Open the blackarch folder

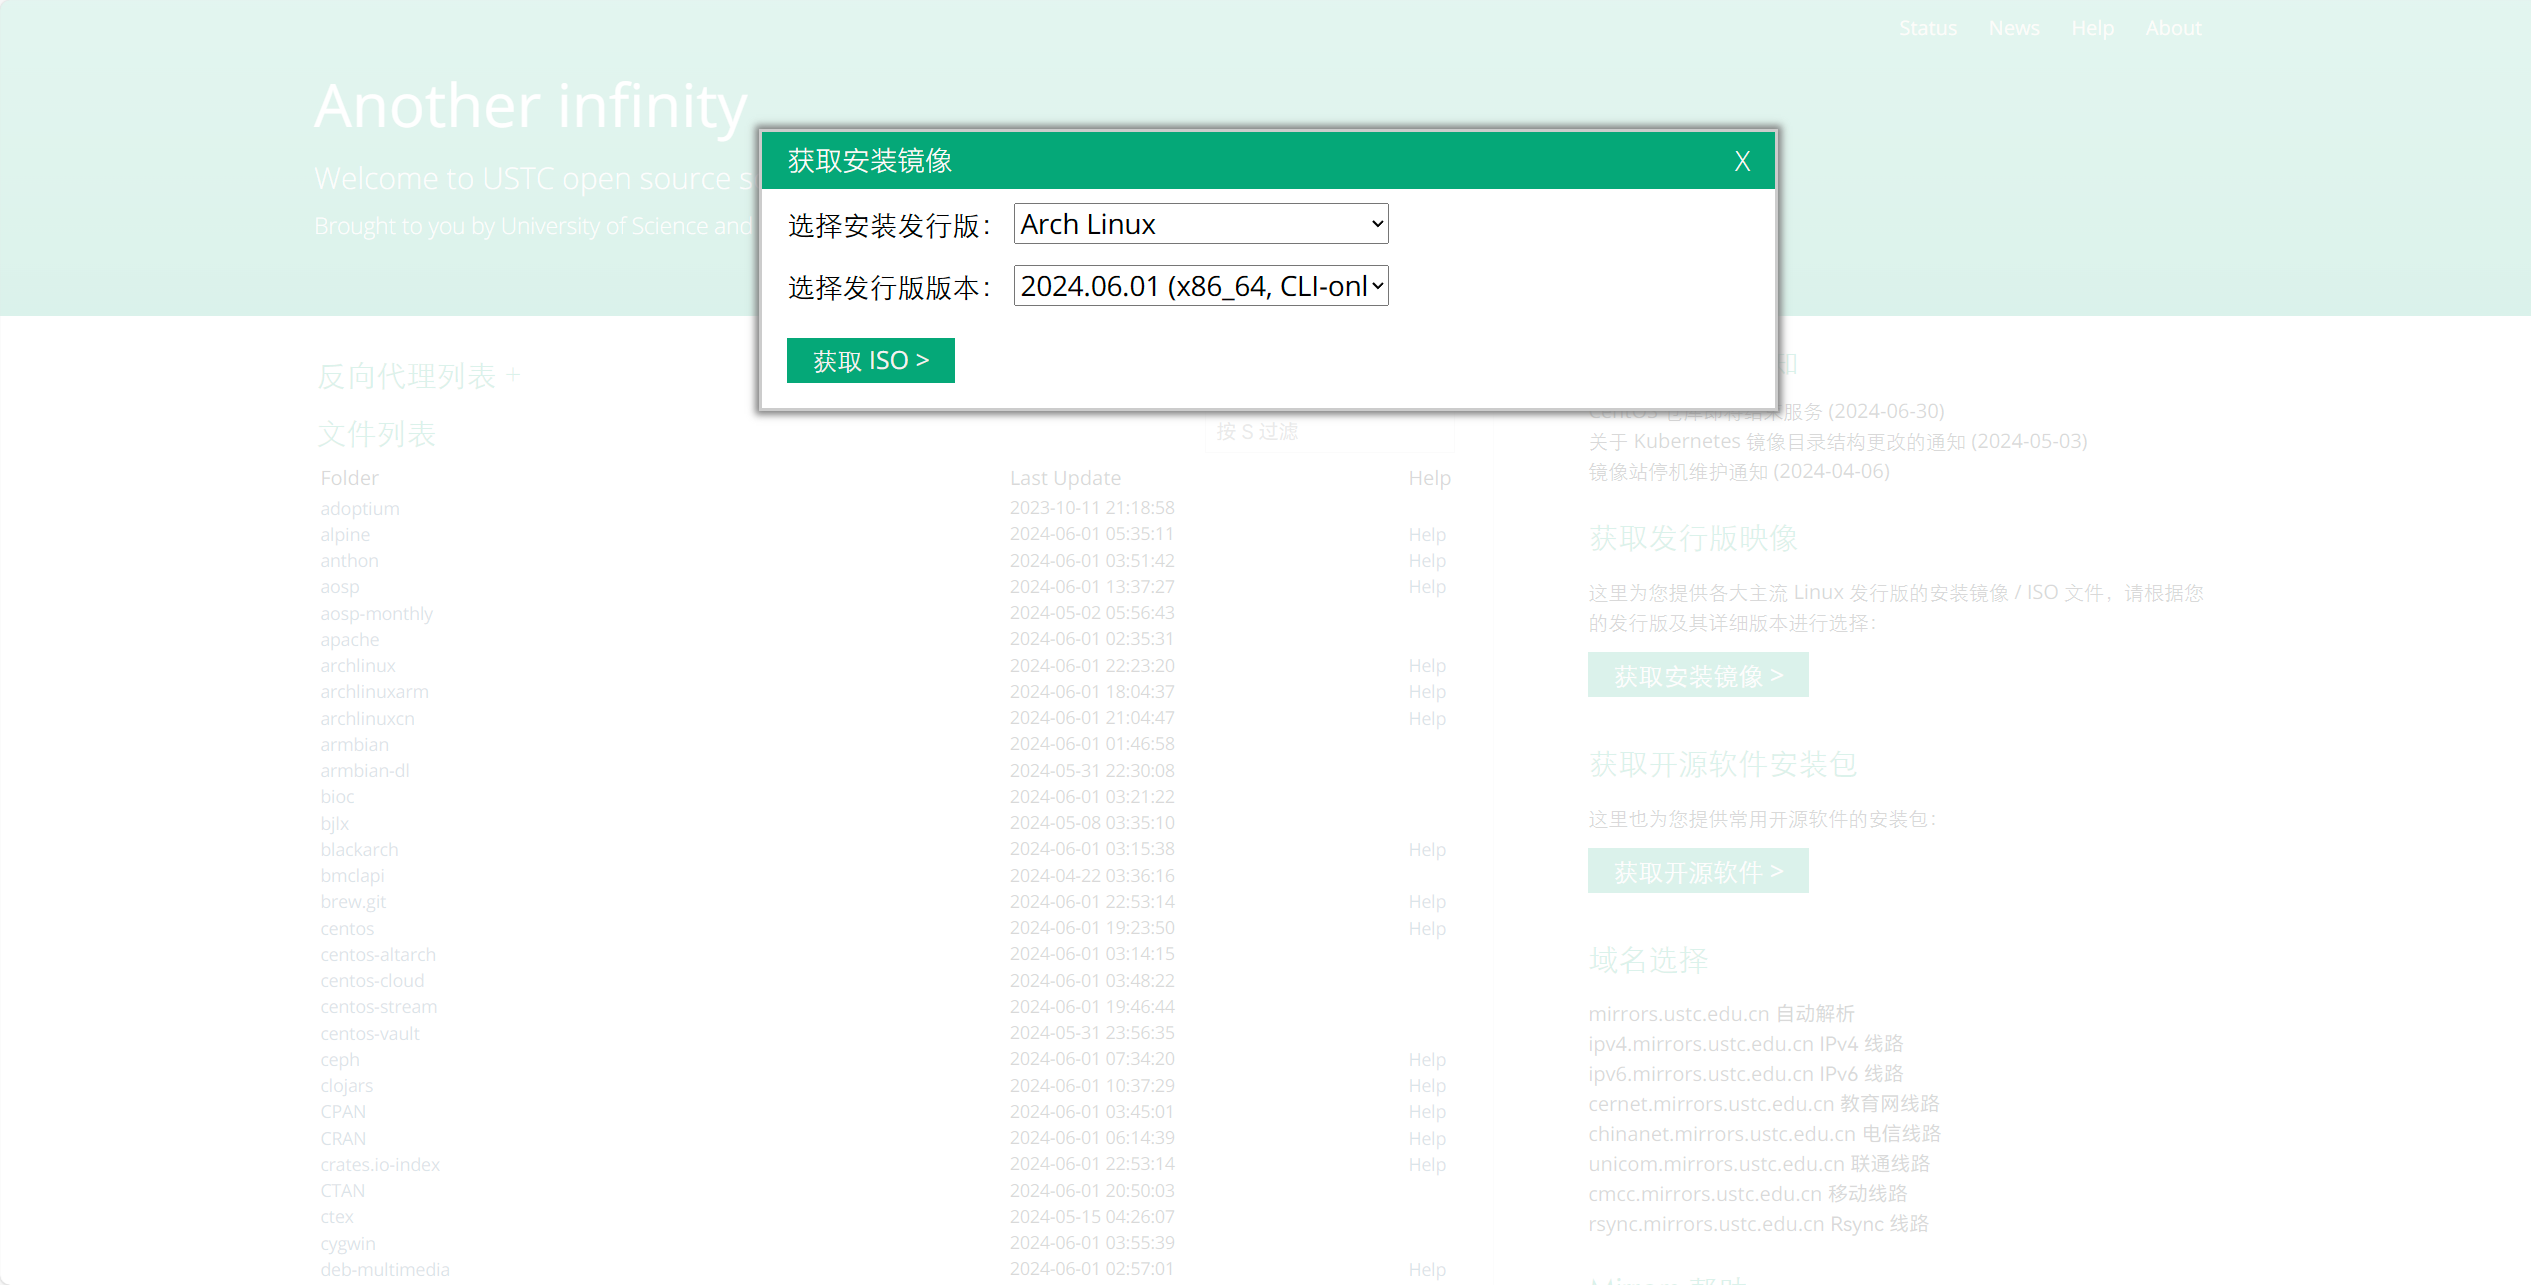pos(359,849)
